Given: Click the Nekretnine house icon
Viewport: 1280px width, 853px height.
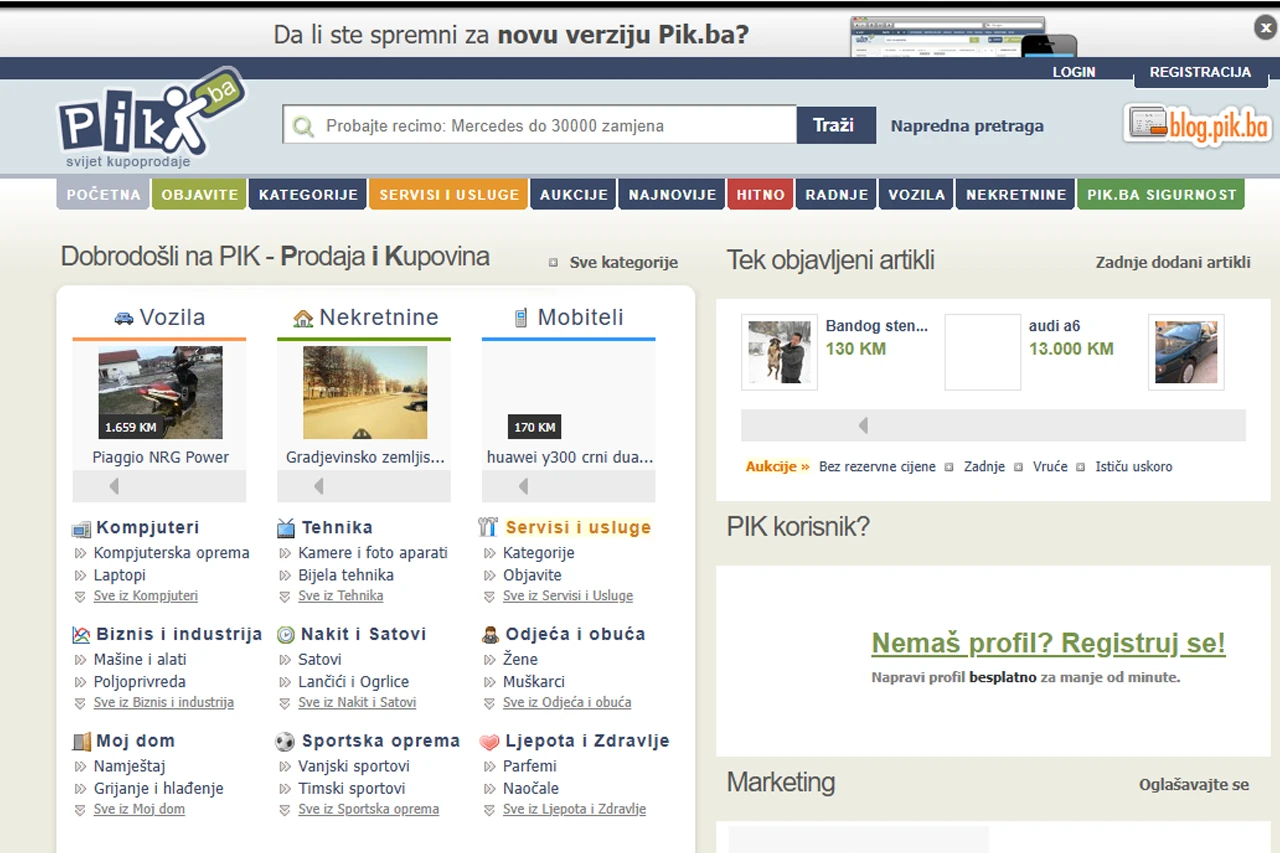Looking at the screenshot, I should point(303,318).
